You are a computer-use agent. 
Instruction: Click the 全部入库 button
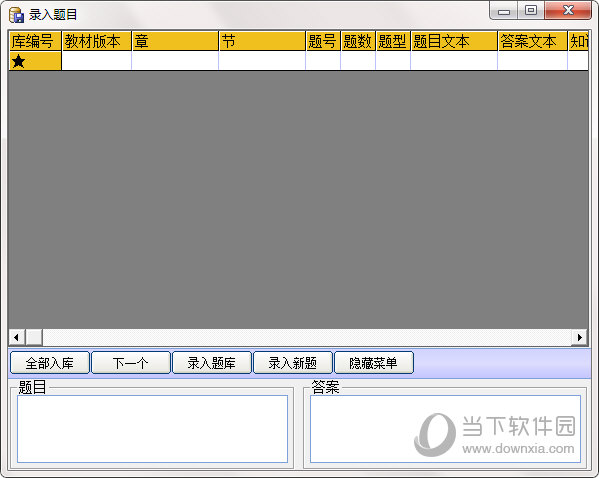[x=50, y=363]
